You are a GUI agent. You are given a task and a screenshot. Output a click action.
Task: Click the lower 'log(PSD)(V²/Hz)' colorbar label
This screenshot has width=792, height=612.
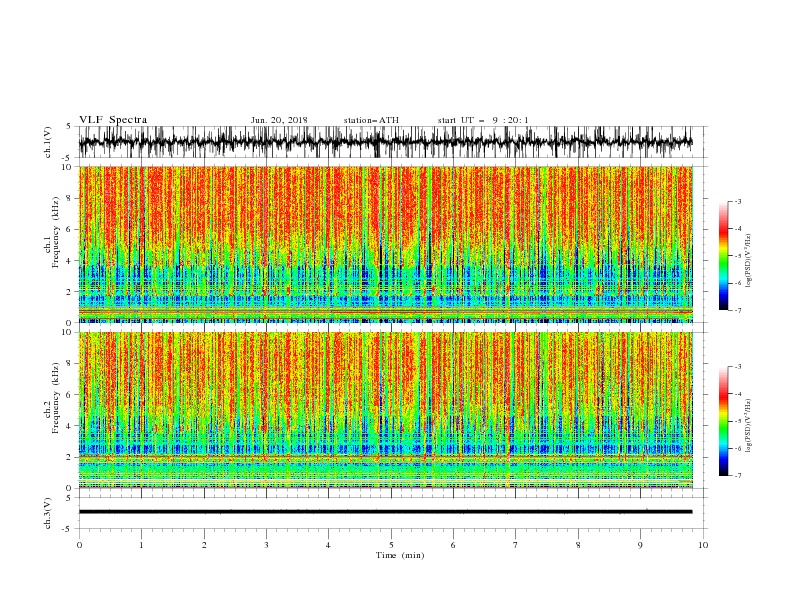[749, 426]
